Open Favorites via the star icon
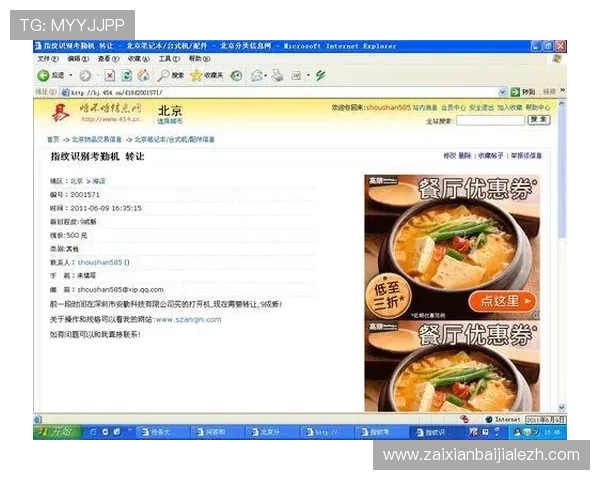This screenshot has width=600, height=480. [196, 75]
